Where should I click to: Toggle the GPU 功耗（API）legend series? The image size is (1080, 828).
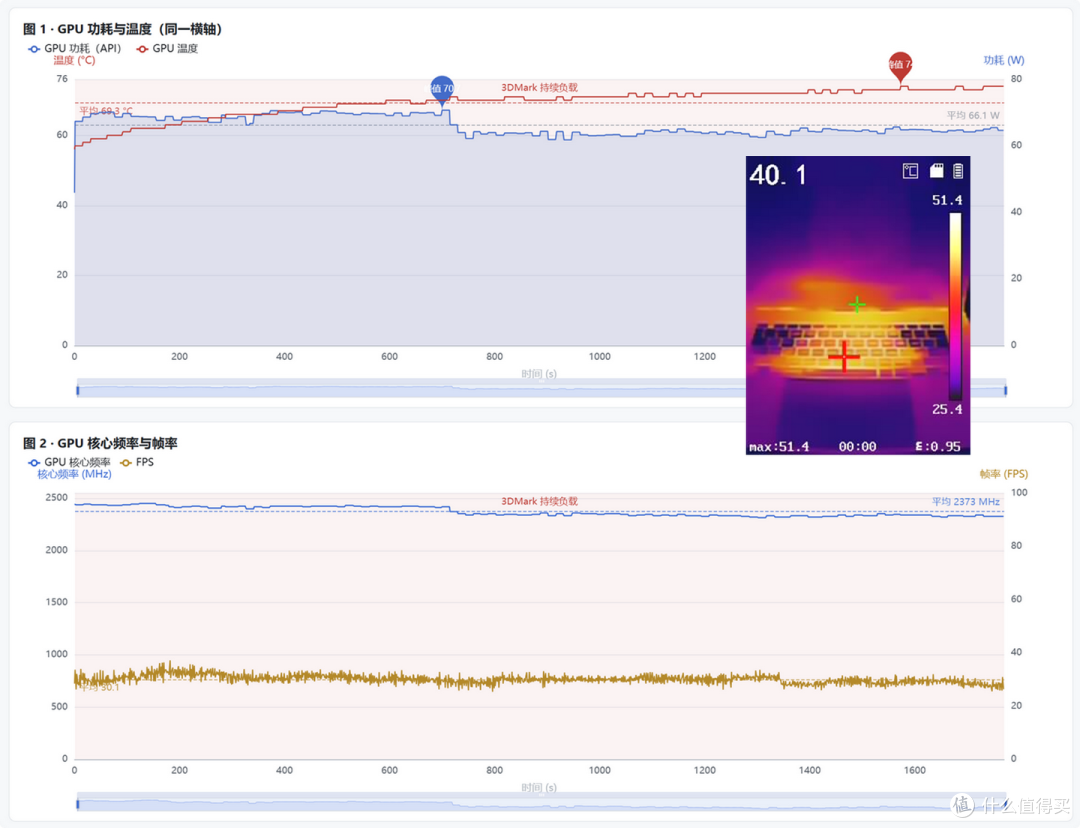(74, 48)
